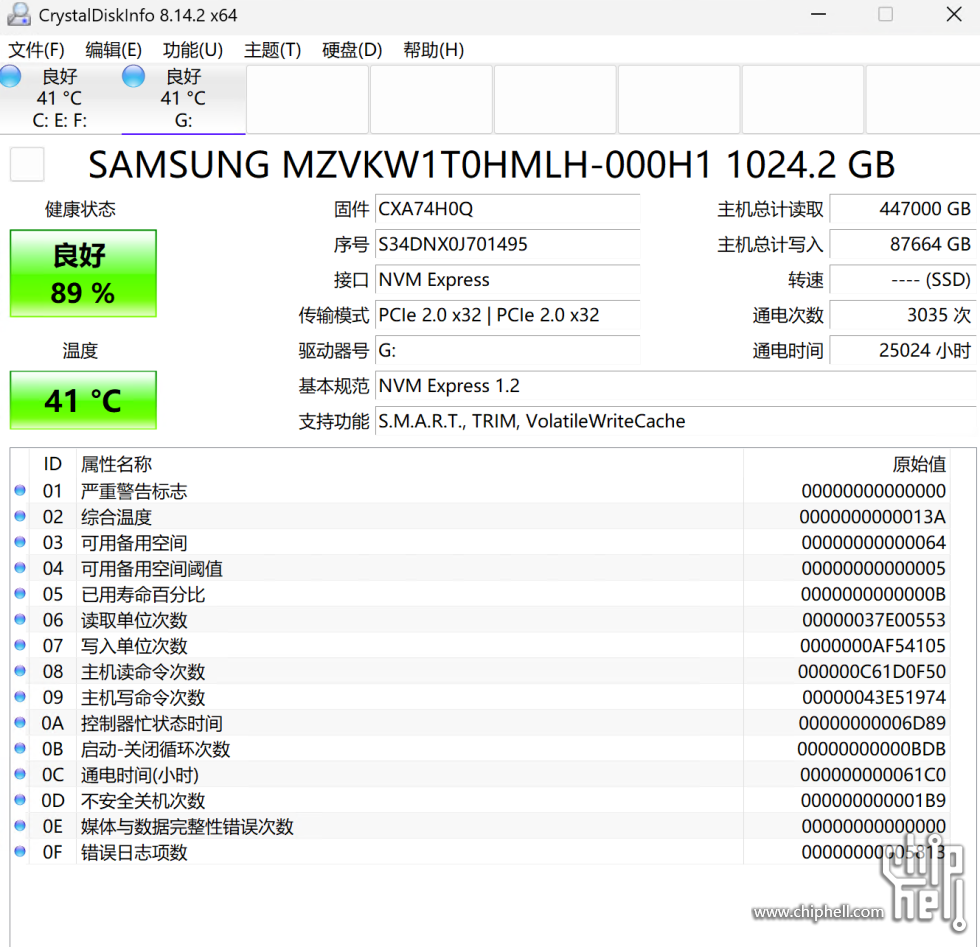Click the interface field NVM Express
Image resolution: width=980 pixels, height=947 pixels.
click(x=508, y=279)
